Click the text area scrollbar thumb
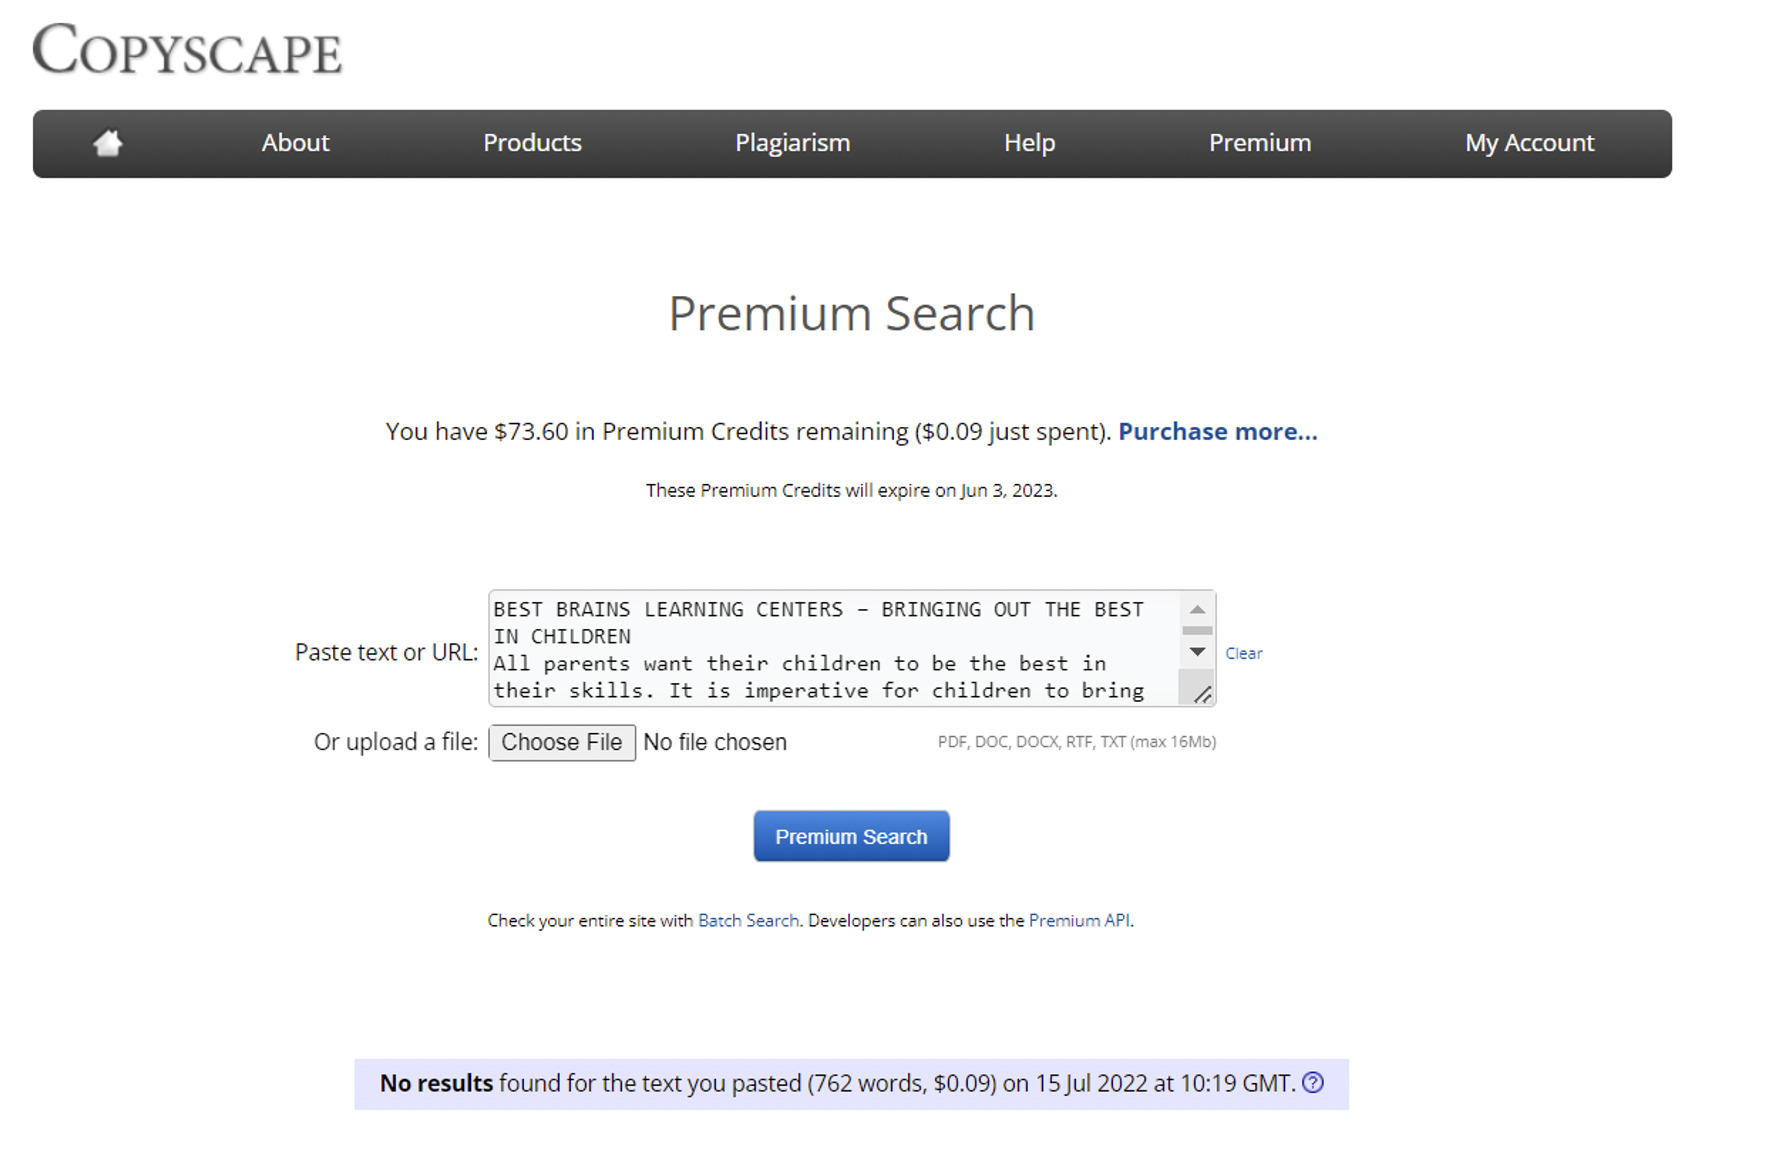 pyautogui.click(x=1197, y=631)
